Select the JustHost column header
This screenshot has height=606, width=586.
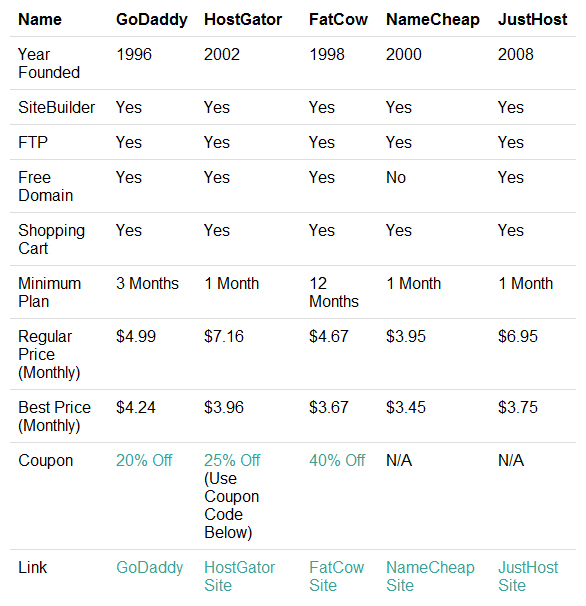532,19
